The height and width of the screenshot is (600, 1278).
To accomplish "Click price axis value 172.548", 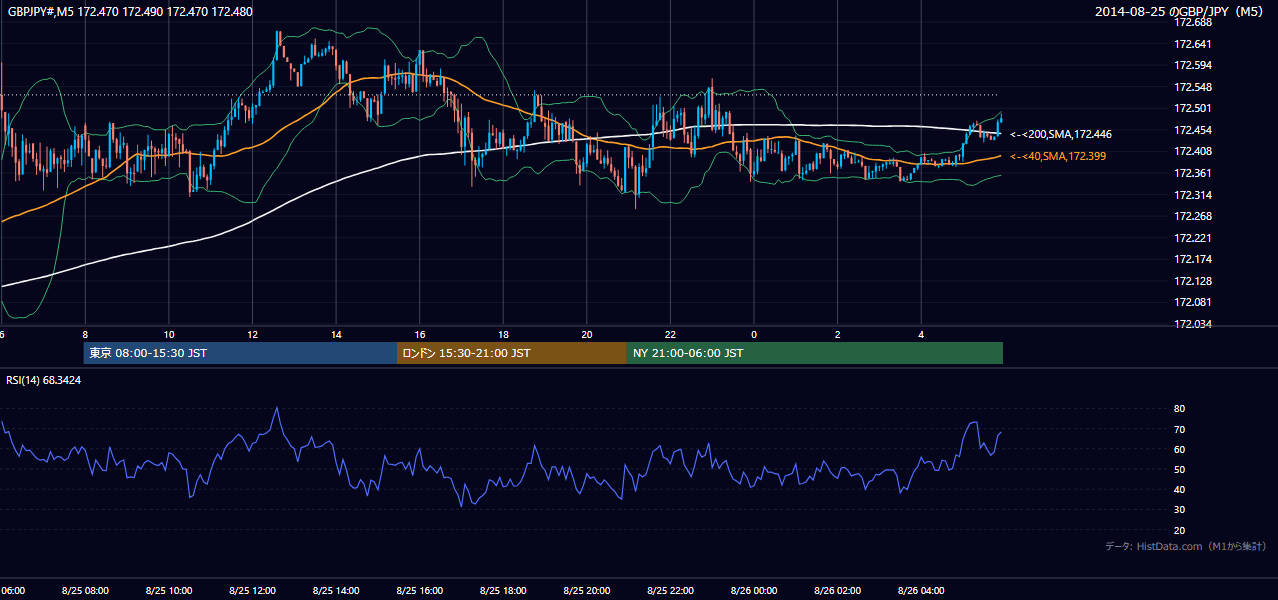I will [1192, 87].
